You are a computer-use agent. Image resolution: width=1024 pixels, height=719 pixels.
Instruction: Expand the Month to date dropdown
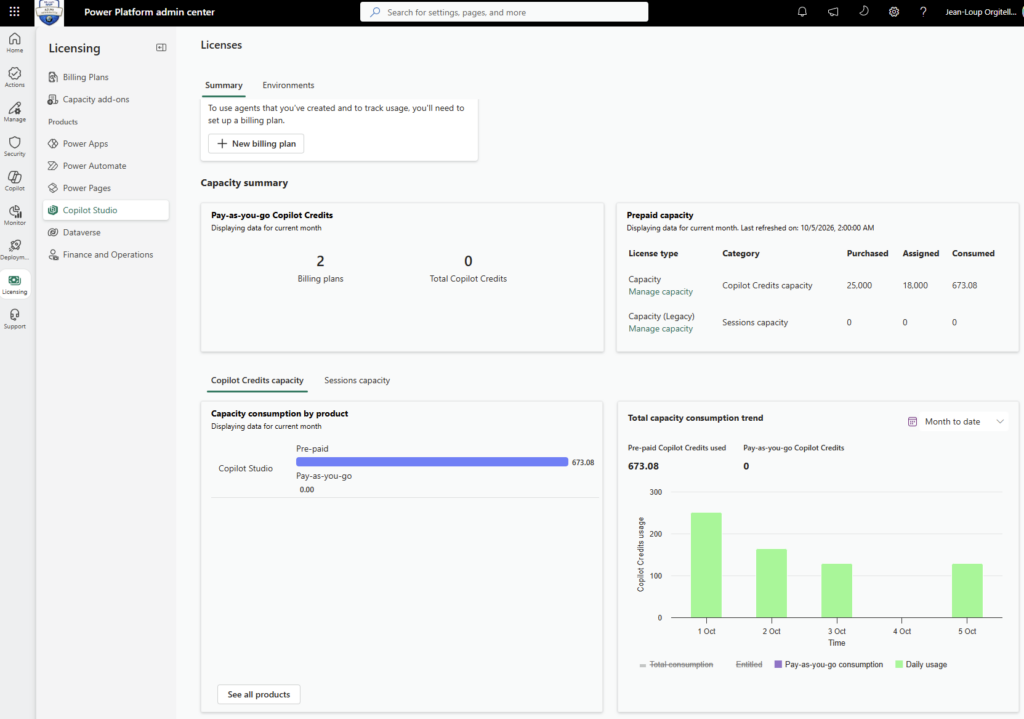(x=957, y=422)
